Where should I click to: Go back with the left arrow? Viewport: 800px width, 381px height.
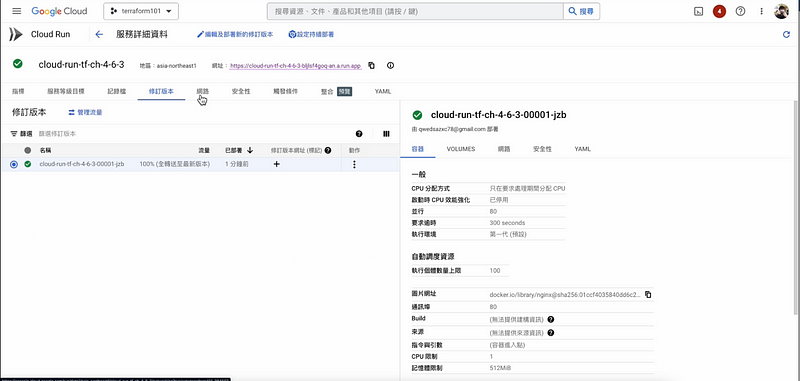pos(99,34)
